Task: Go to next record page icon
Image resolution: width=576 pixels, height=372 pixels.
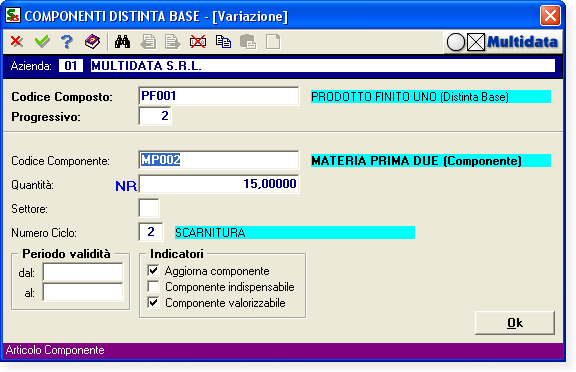Action: pyautogui.click(x=173, y=41)
